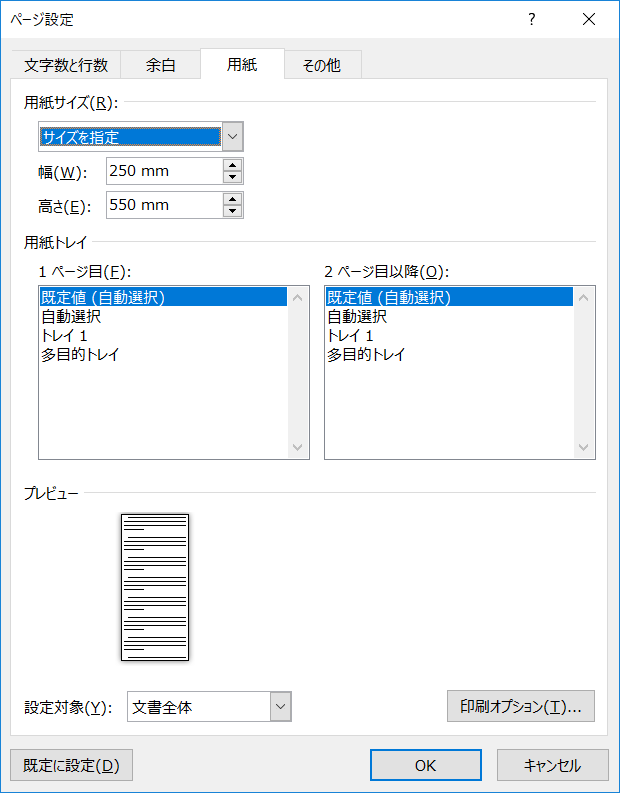The height and width of the screenshot is (793, 620).
Task: Open the 用紙サイズ dropdown list
Action: (x=232, y=136)
